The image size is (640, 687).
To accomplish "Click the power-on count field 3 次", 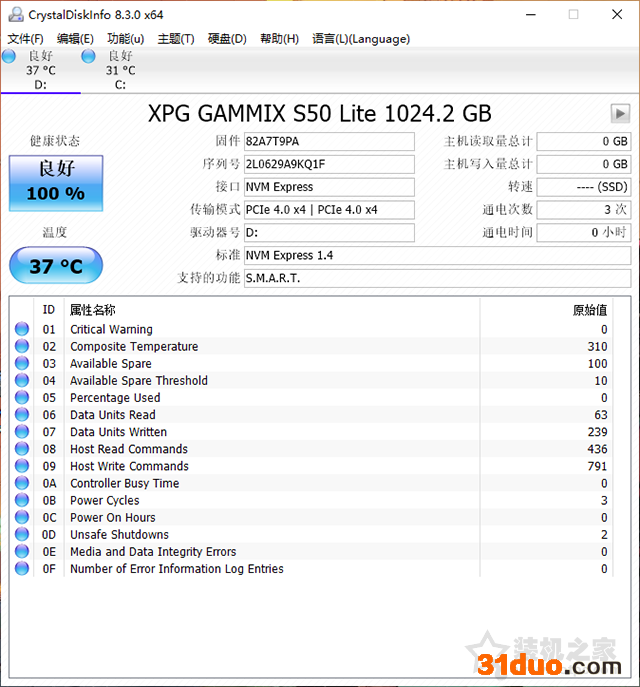I will [x=583, y=210].
